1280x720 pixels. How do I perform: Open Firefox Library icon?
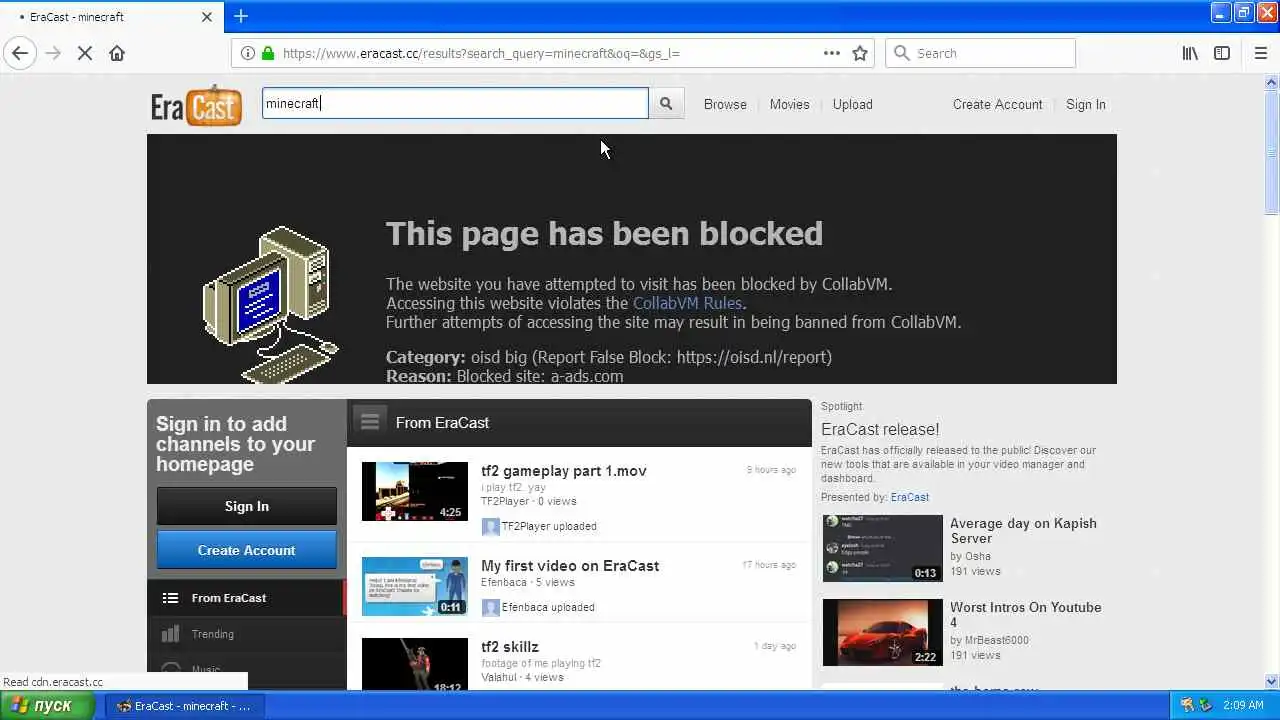tap(1190, 53)
